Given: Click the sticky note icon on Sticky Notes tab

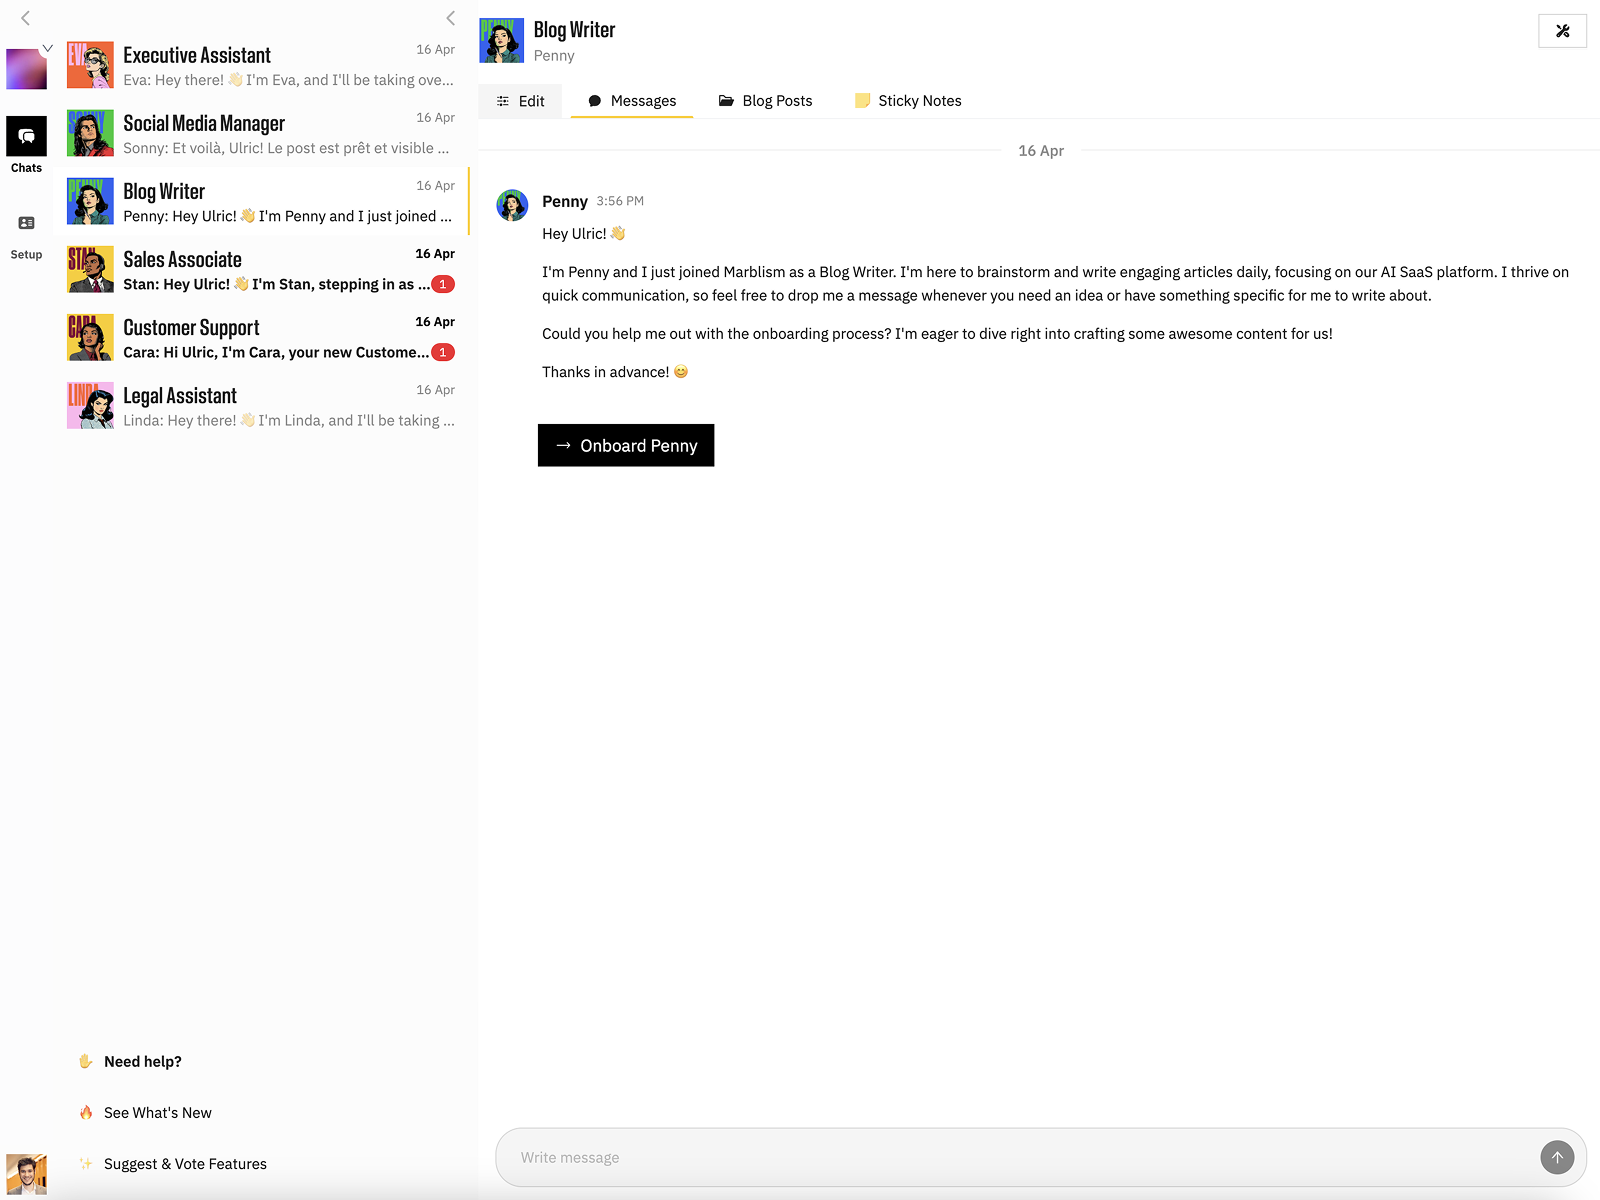Looking at the screenshot, I should tap(862, 100).
